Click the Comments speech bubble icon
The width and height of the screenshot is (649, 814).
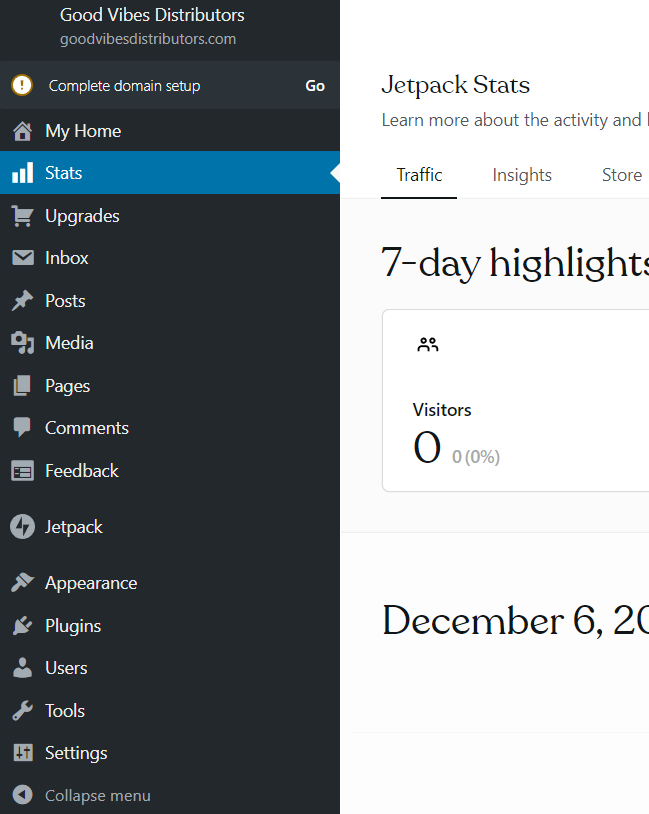pos(22,428)
